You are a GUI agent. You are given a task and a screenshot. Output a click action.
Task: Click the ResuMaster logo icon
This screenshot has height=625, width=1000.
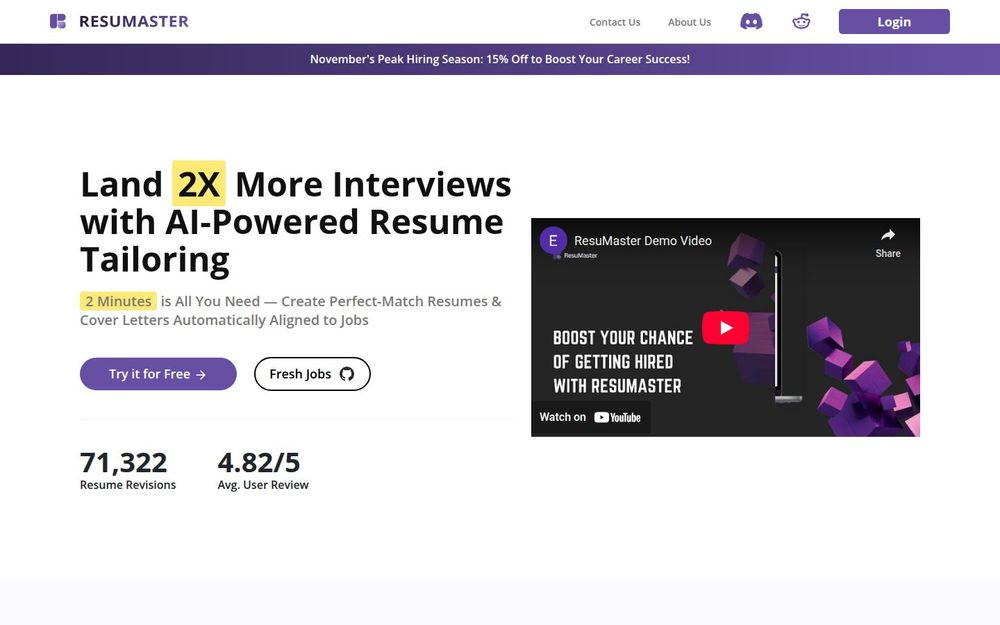point(58,22)
